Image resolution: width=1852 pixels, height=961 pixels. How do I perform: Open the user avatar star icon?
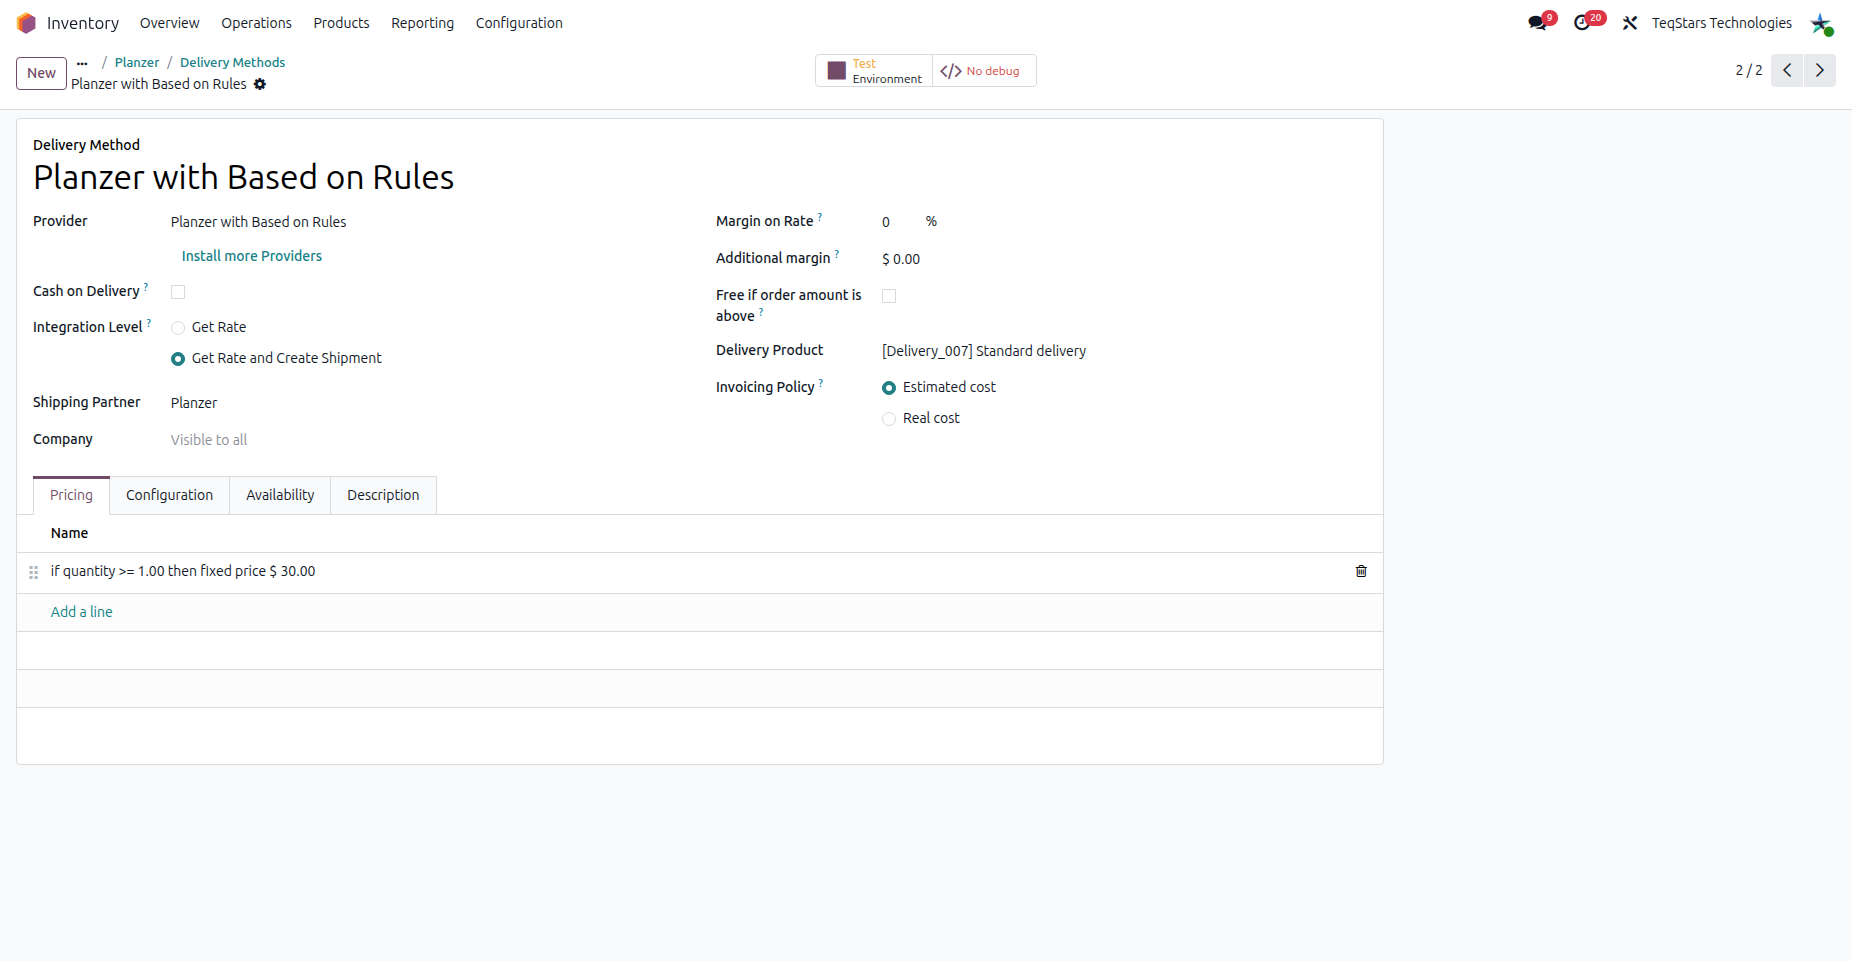[x=1821, y=23]
